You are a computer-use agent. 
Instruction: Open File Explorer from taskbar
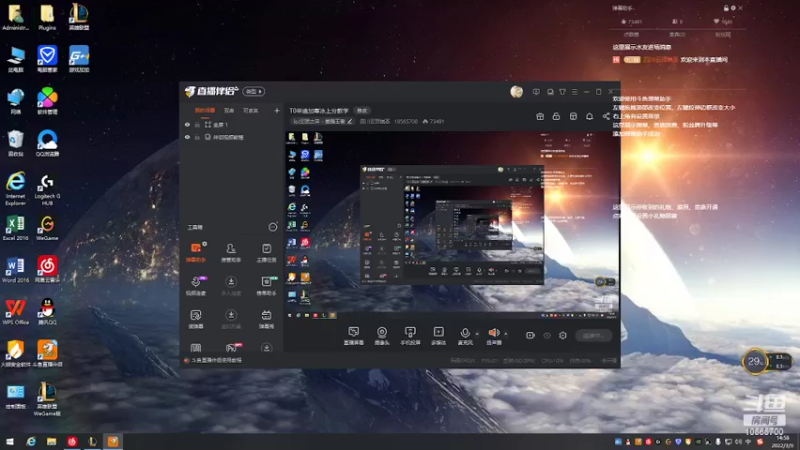pyautogui.click(x=52, y=441)
